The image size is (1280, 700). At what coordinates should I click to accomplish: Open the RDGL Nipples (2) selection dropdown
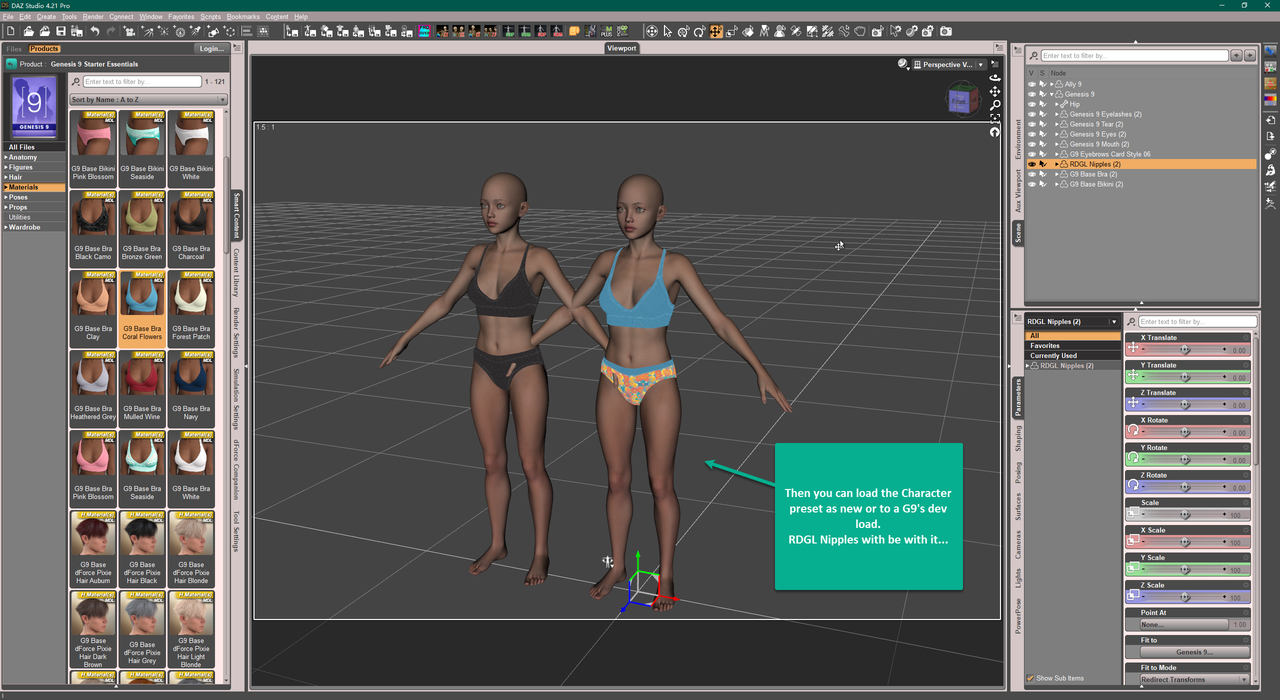point(1072,322)
